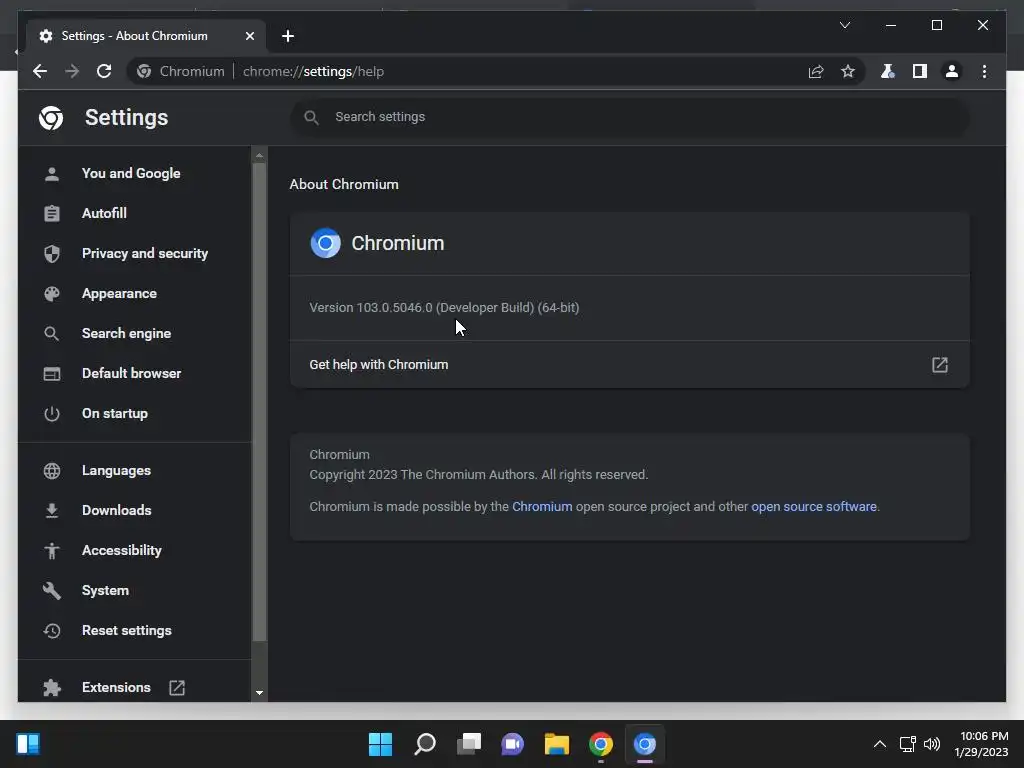The width and height of the screenshot is (1024, 768).
Task: Open You and Google settings
Action: [x=135, y=173]
